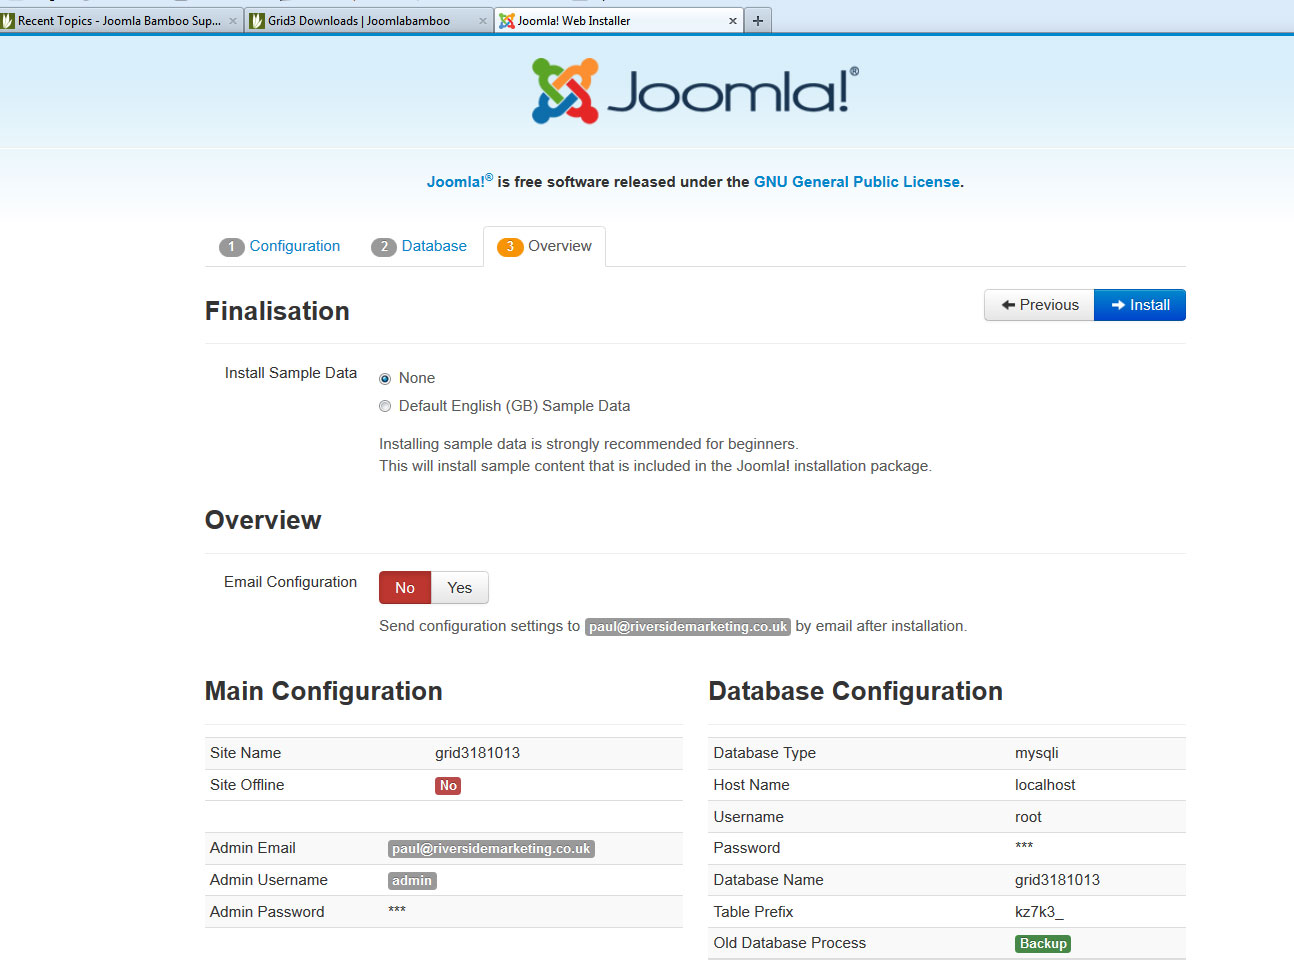Click the blue Install button
Screen dimensions: 1294x977
click(1140, 305)
